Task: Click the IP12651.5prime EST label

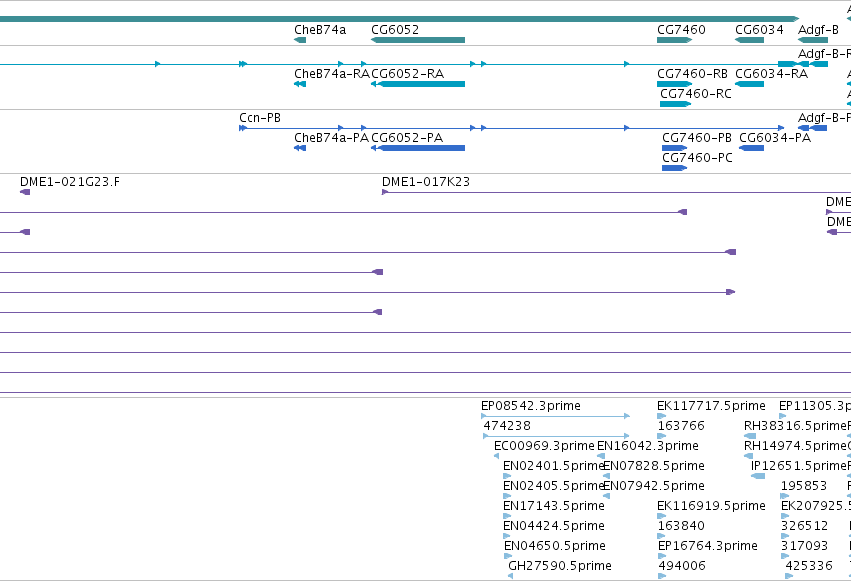Action: click(x=799, y=466)
